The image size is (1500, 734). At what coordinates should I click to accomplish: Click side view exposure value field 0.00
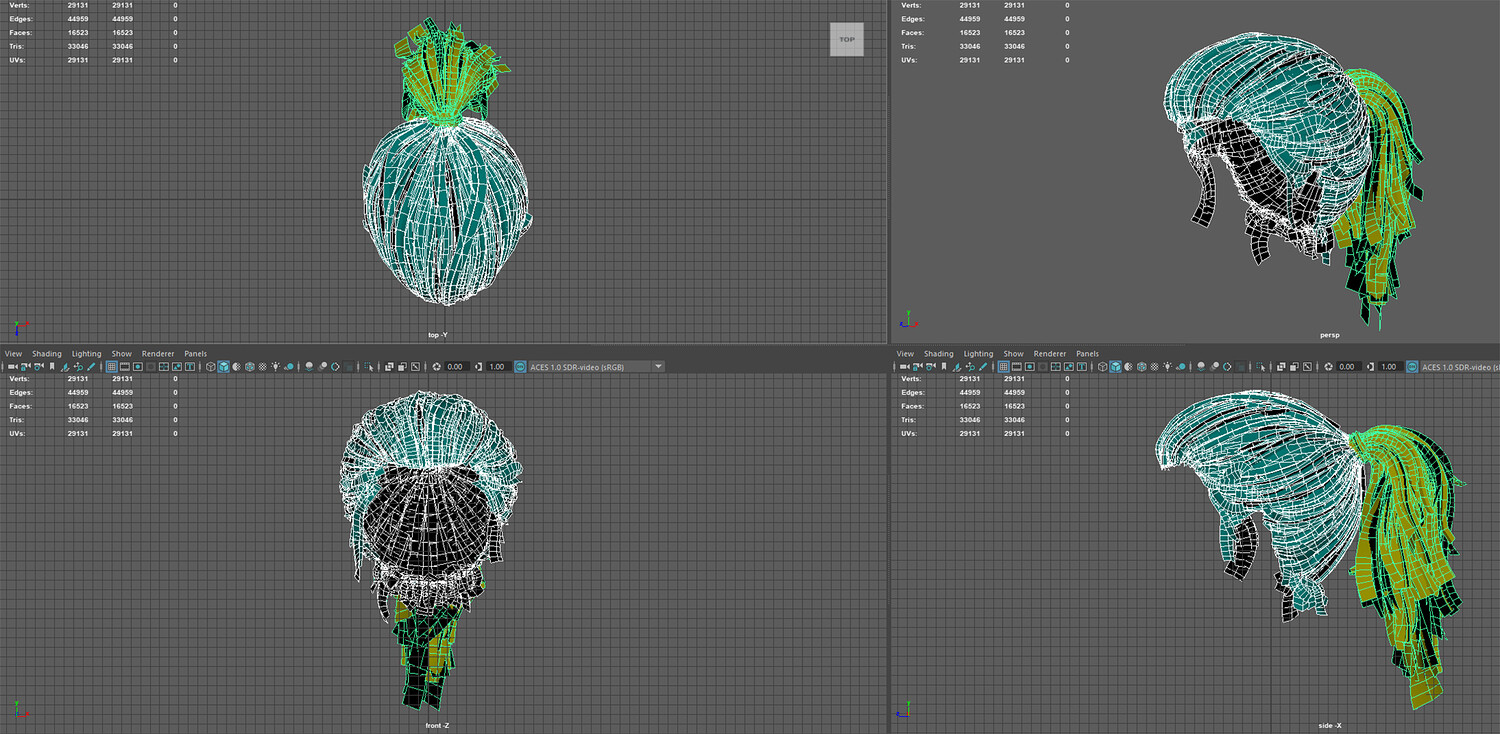pyautogui.click(x=1348, y=367)
